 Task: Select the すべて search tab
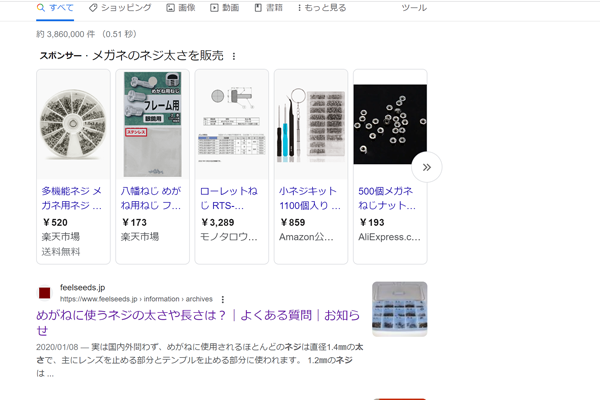pyautogui.click(x=55, y=8)
